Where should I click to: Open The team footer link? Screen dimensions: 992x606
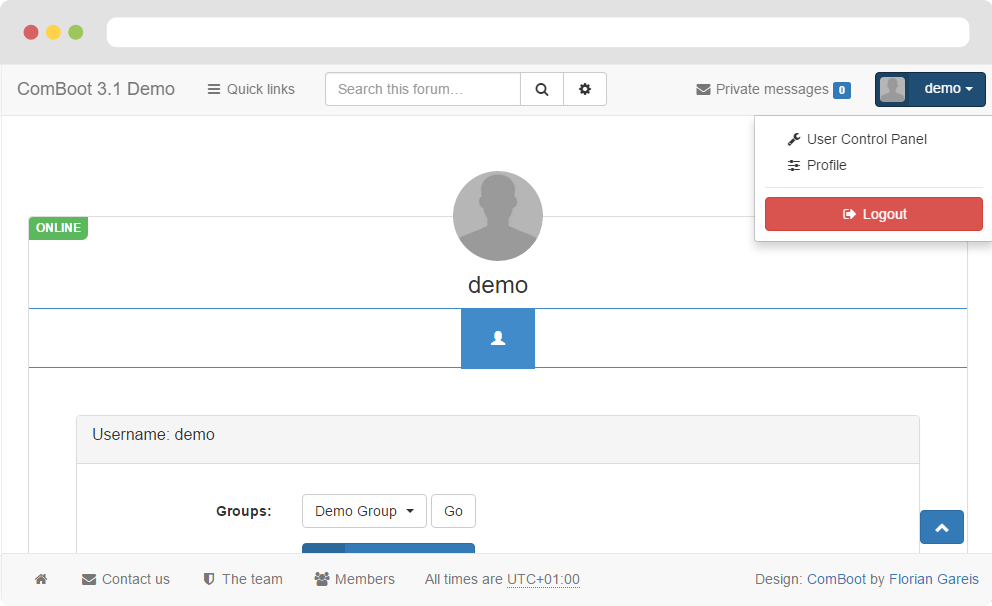click(243, 579)
